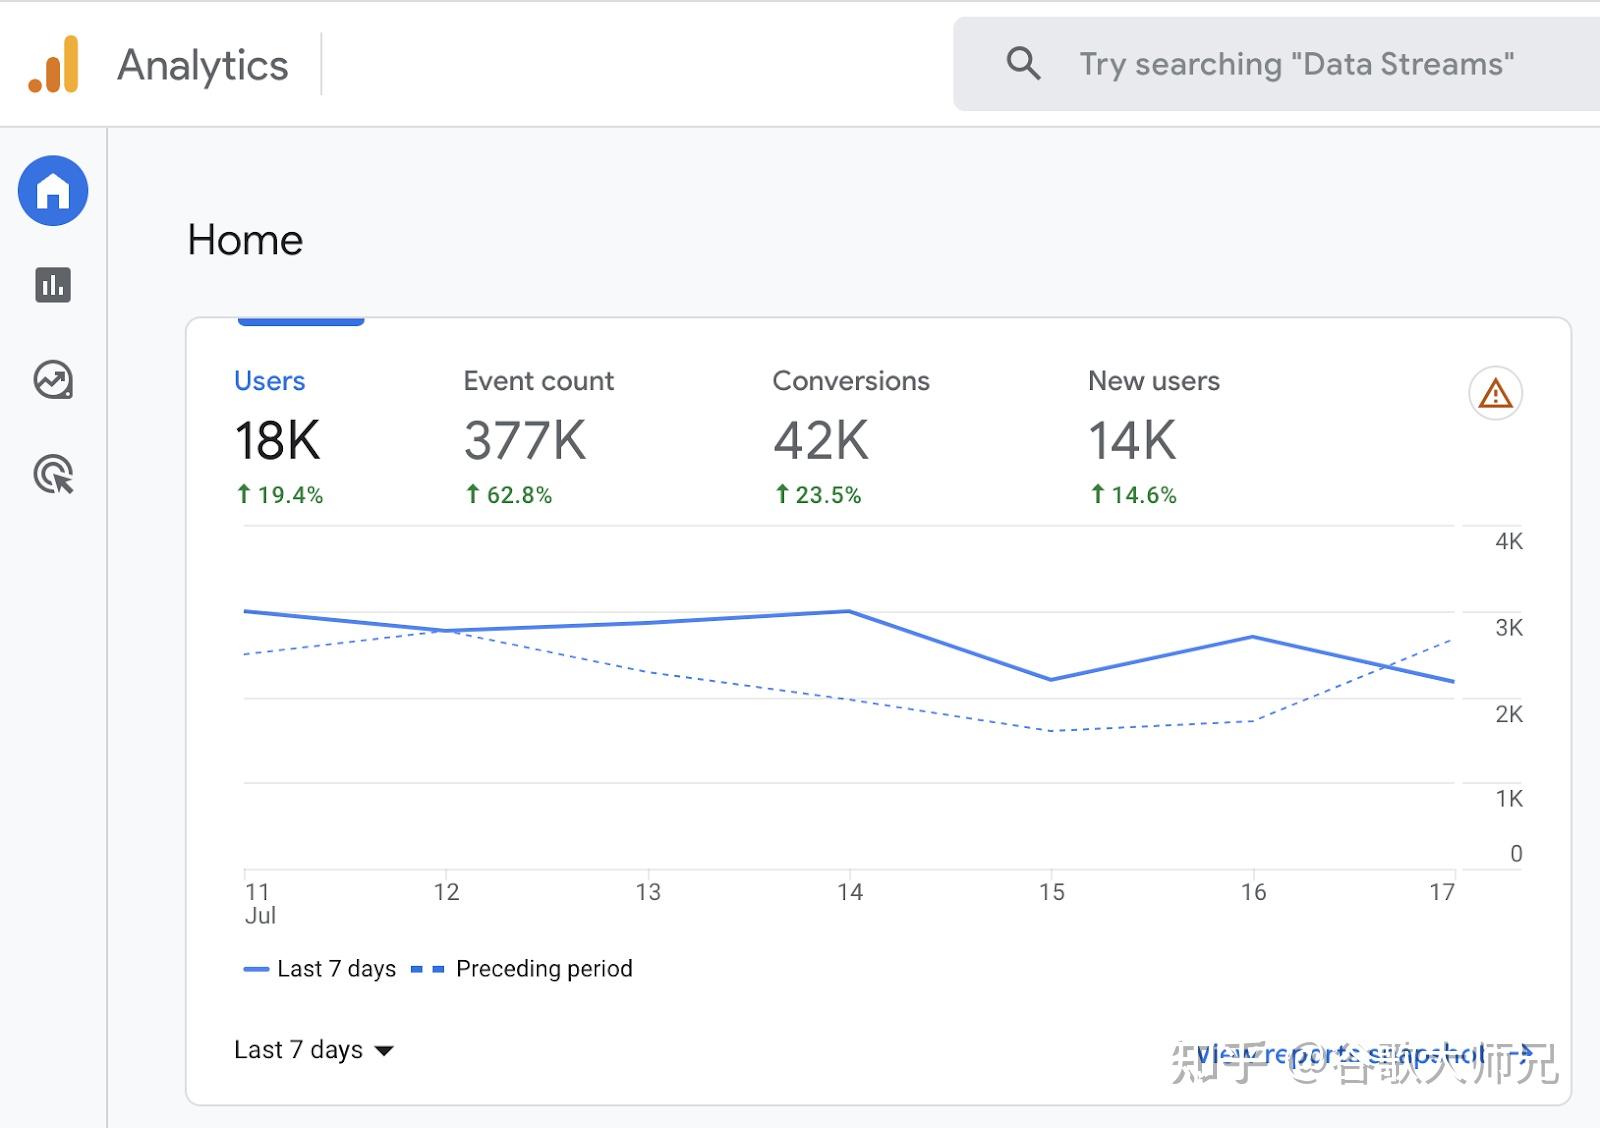Click the search magnifier icon
The image size is (1600, 1128).
(1023, 64)
